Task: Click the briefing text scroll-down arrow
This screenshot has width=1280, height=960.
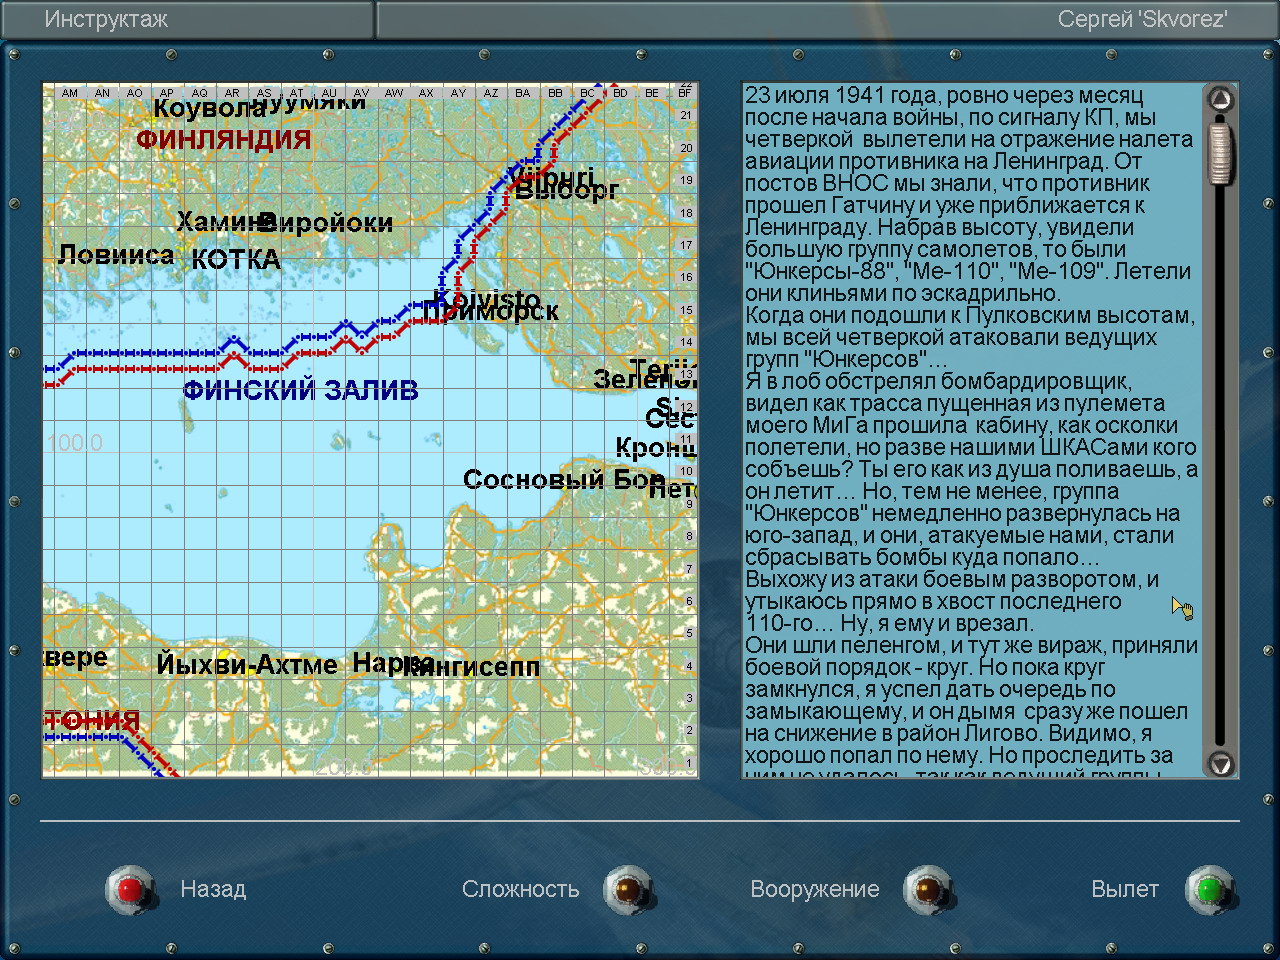Action: coord(1220,764)
